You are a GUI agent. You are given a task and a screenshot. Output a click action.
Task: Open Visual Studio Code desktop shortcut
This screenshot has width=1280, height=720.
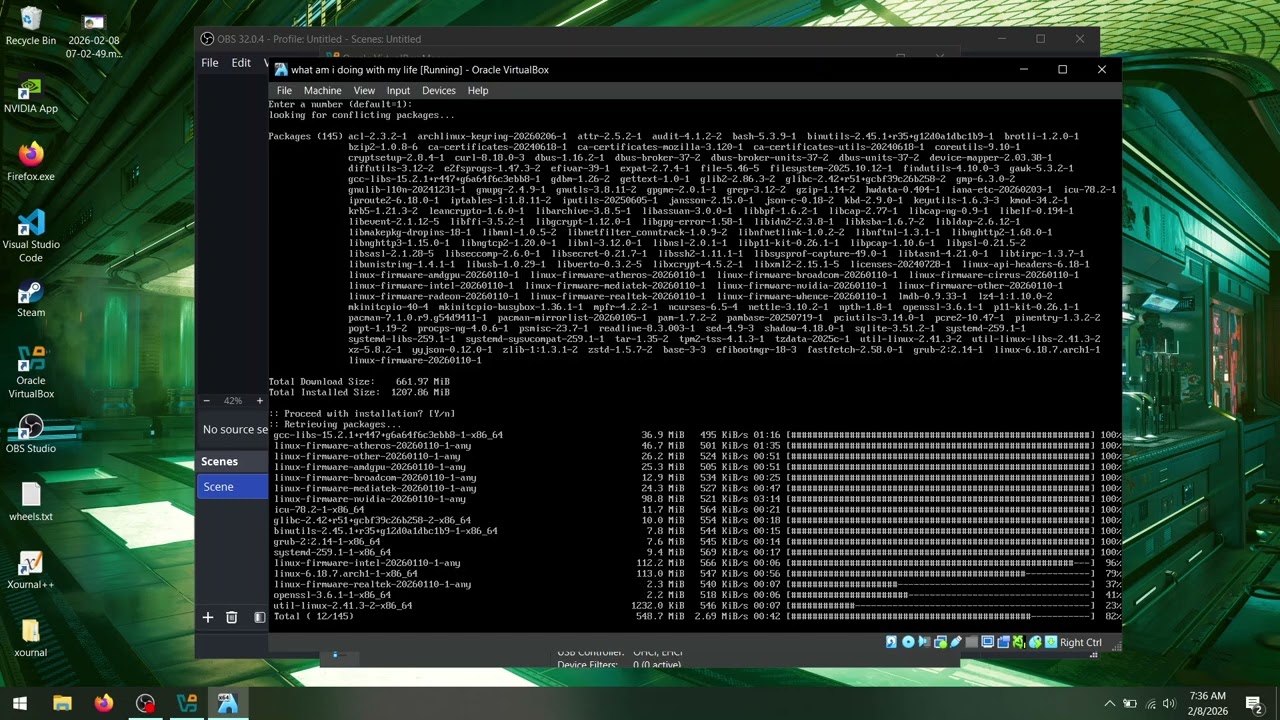click(x=31, y=236)
